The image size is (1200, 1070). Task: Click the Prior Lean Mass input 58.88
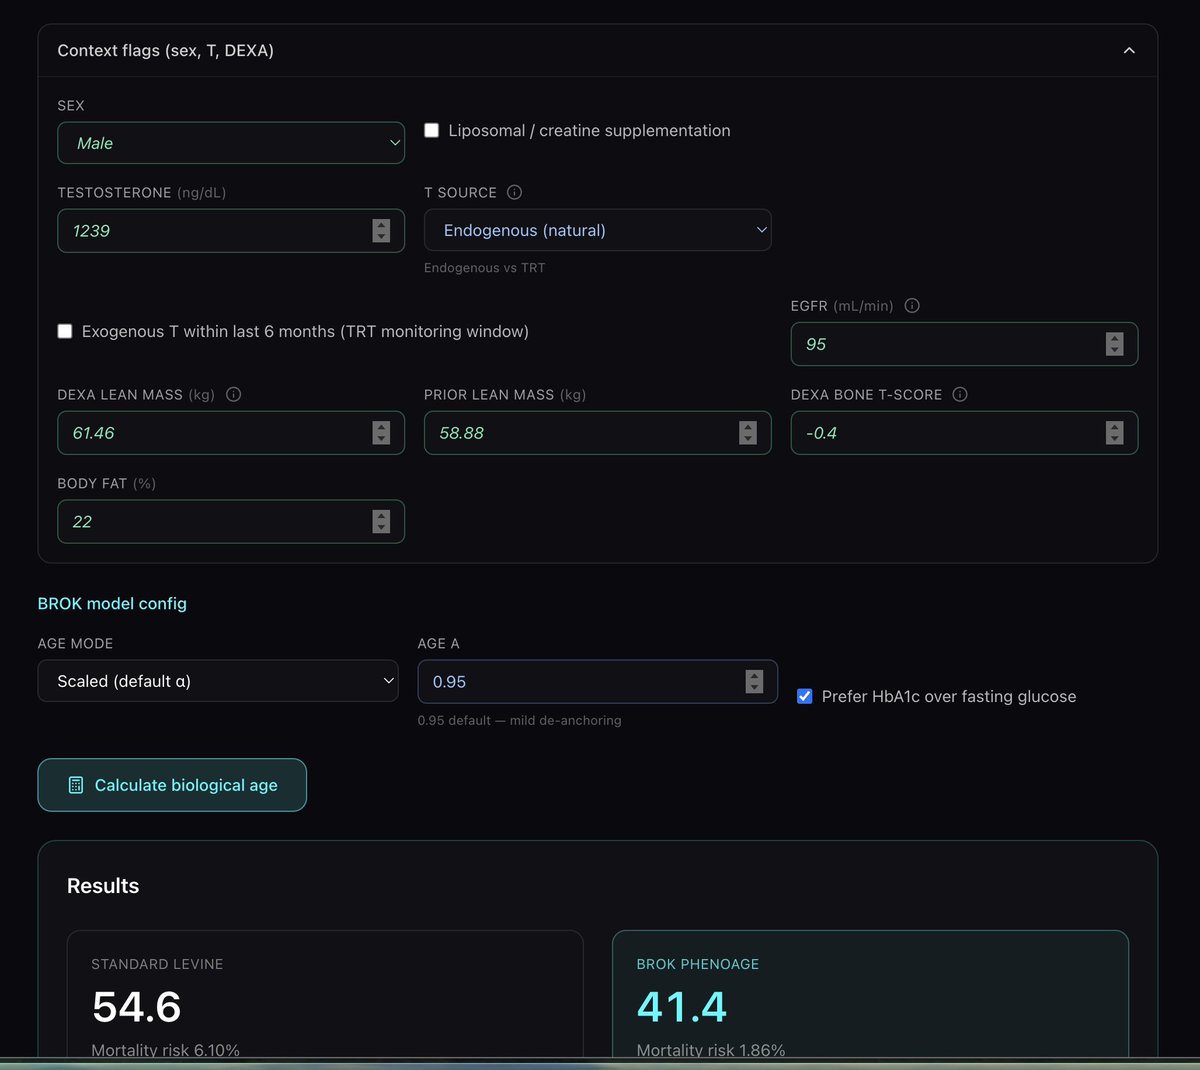click(x=597, y=433)
